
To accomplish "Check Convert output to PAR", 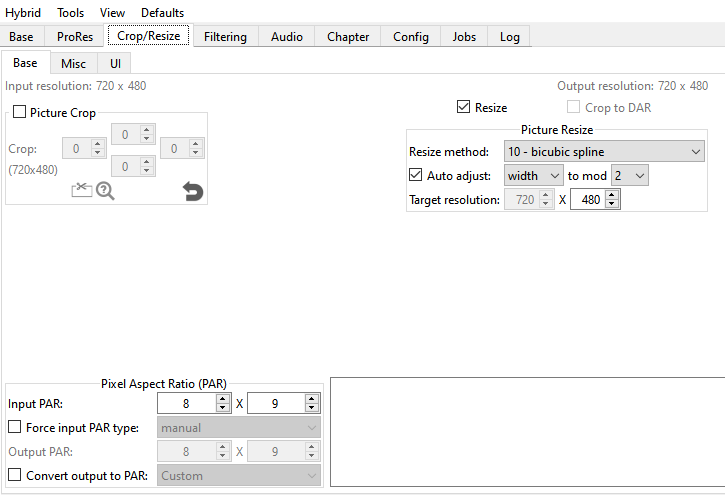I will [15, 476].
